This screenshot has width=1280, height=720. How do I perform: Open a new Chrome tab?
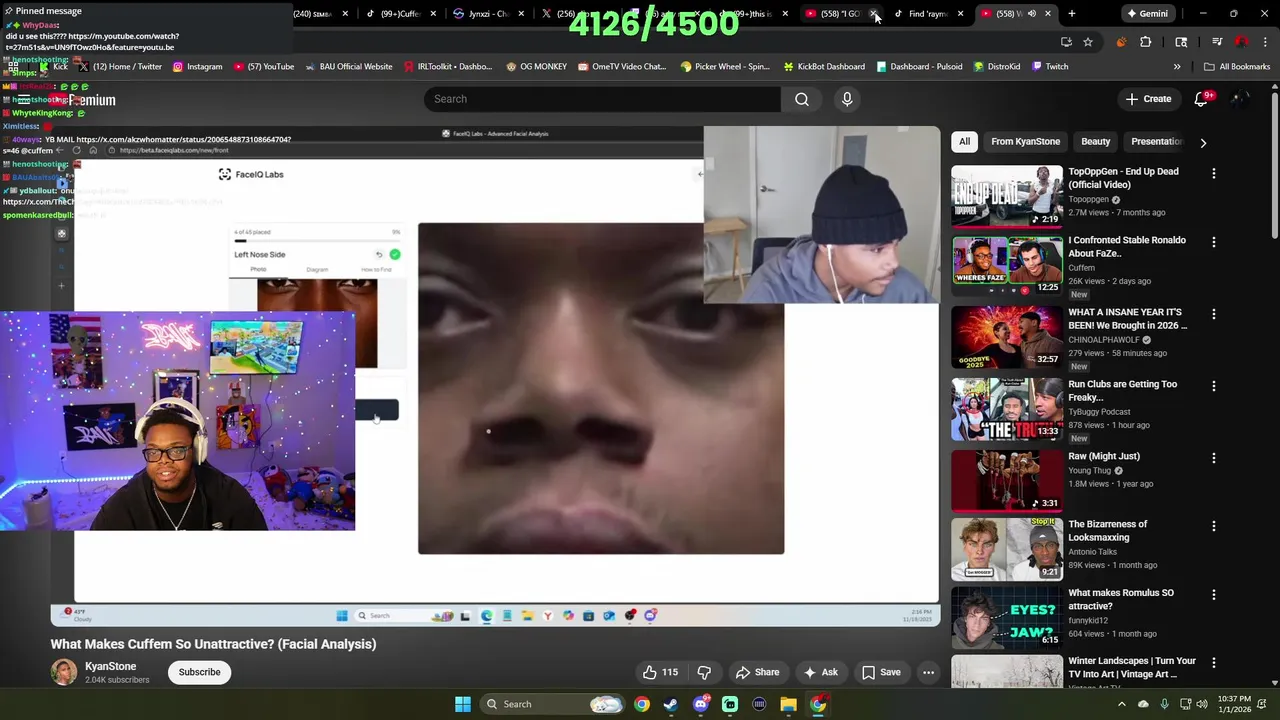(1071, 14)
